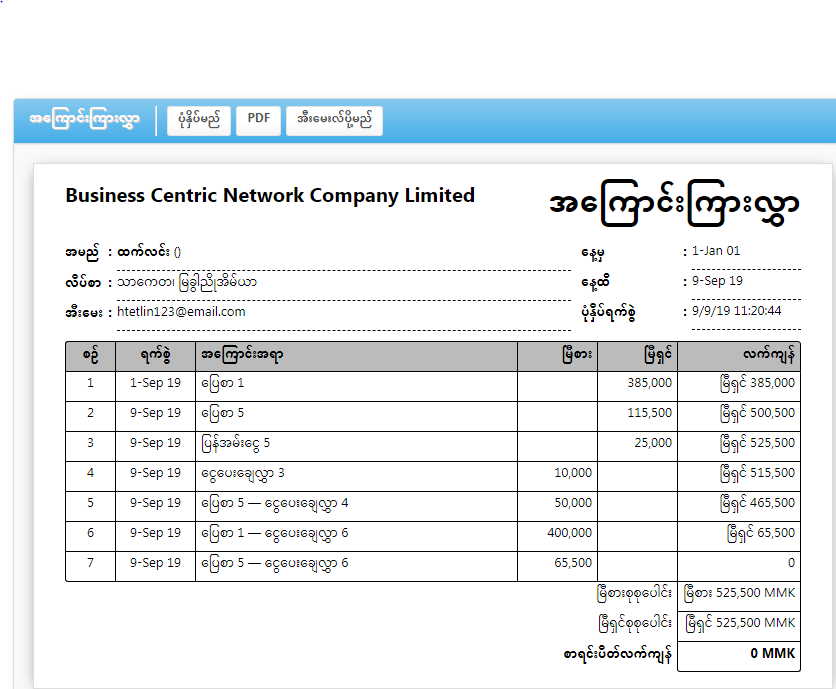Viewport: 836px width, 689px height.
Task: Select the total မြီရှင် 525,500 MMK
Action: click(x=739, y=623)
